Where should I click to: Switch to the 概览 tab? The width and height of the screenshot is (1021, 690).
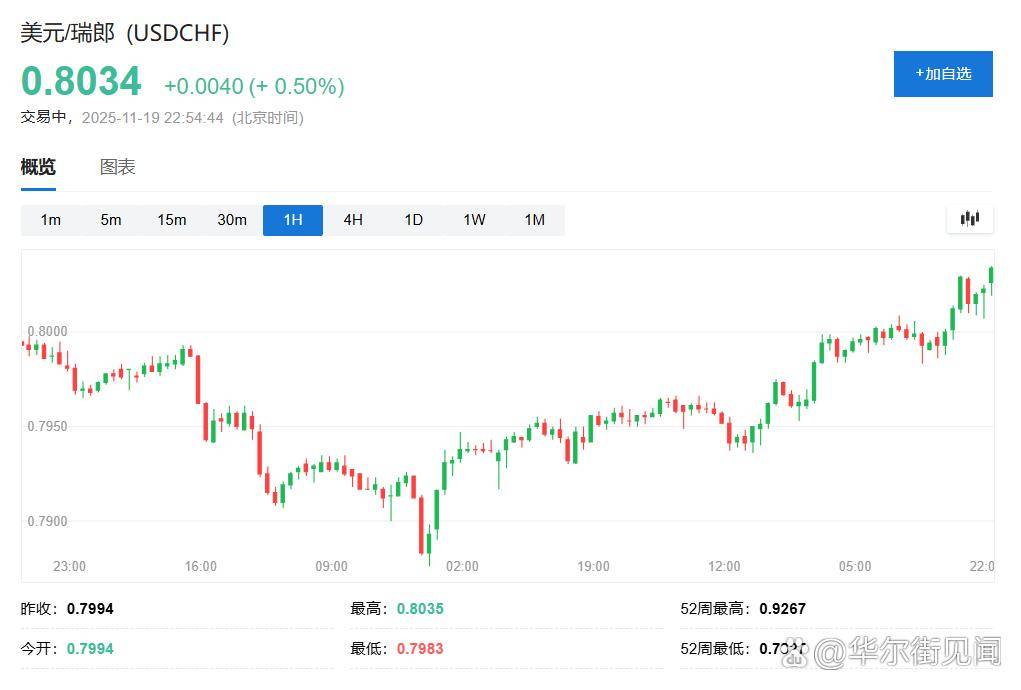[38, 167]
